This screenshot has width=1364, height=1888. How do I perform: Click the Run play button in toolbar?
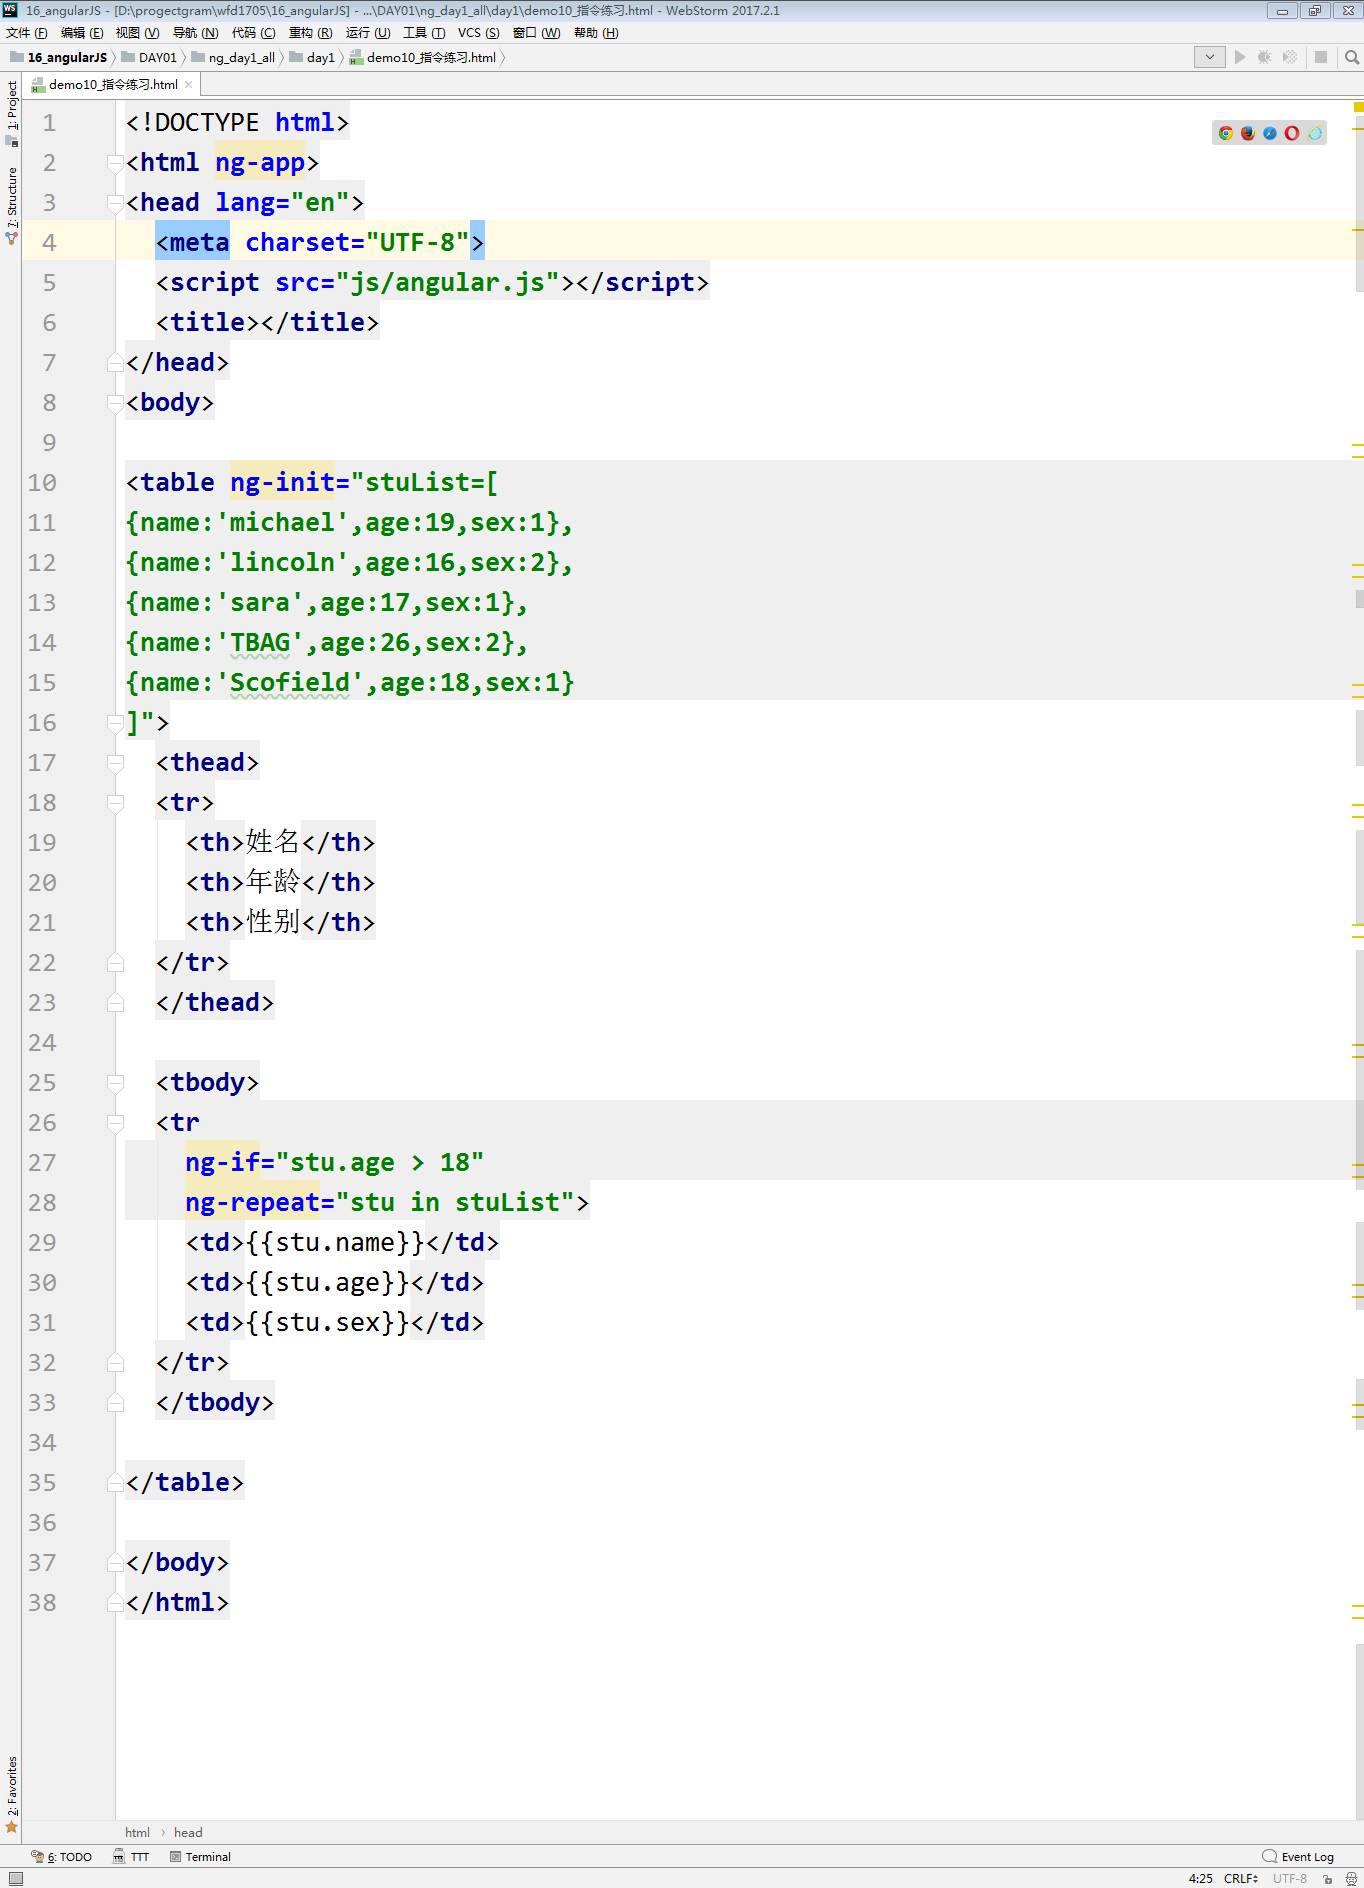(x=1240, y=57)
